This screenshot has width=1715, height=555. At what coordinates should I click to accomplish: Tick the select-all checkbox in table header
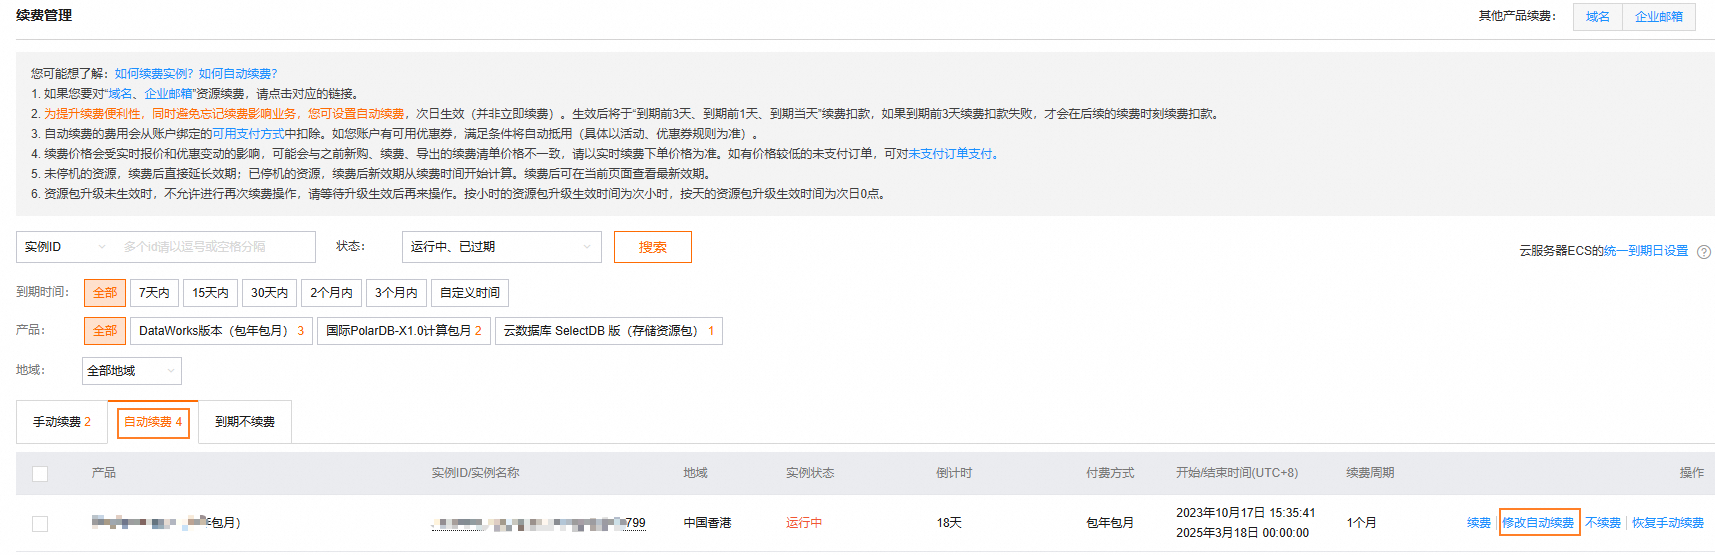pos(40,474)
